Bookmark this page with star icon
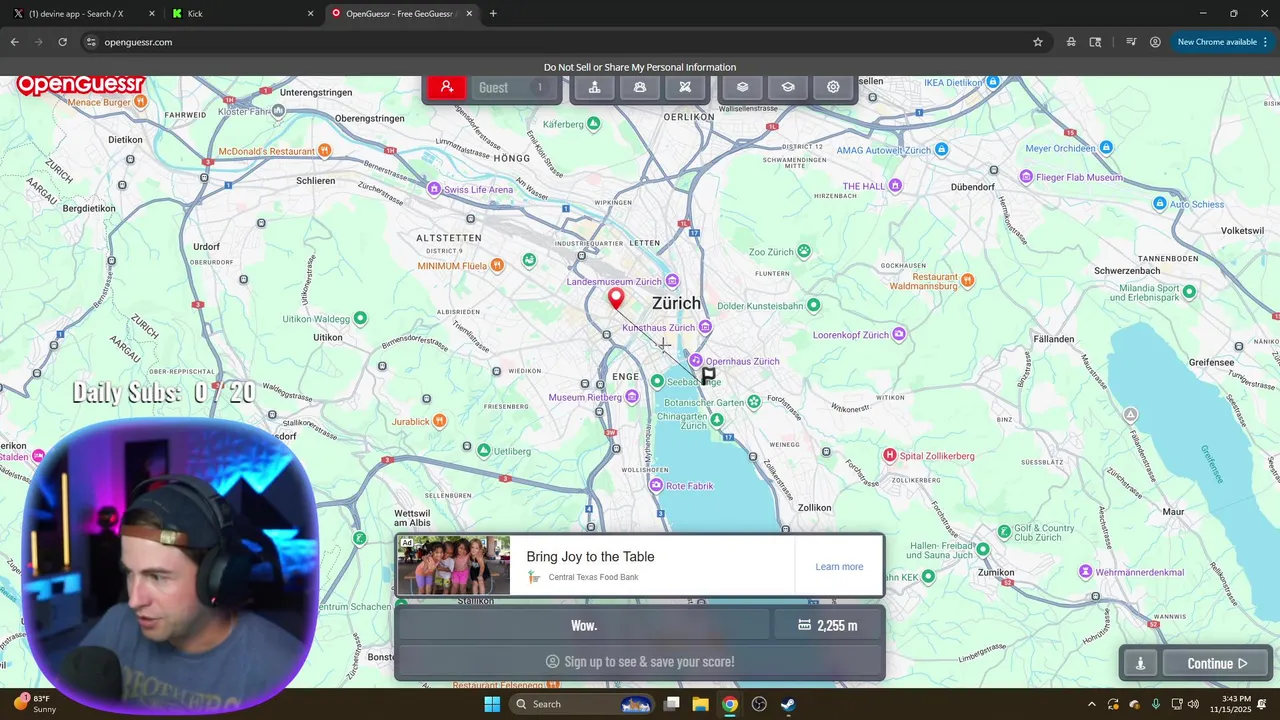The width and height of the screenshot is (1280, 720). point(1038,42)
